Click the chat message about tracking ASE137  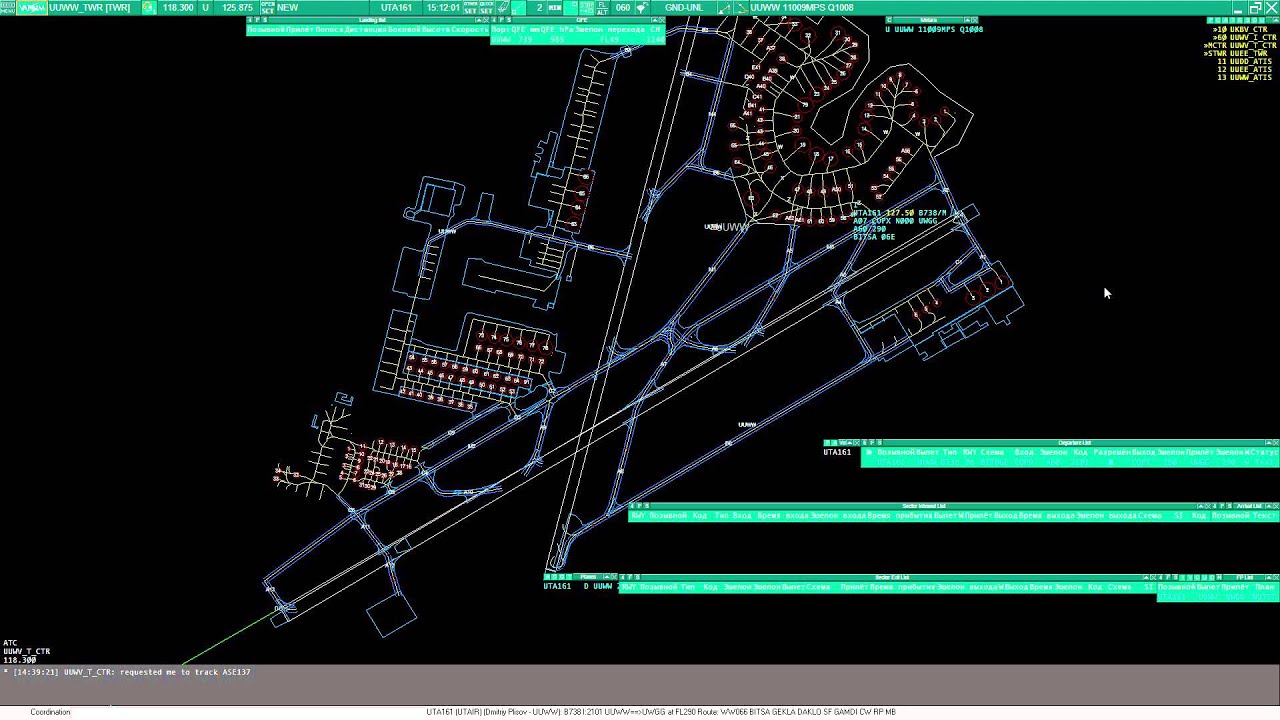click(127, 672)
